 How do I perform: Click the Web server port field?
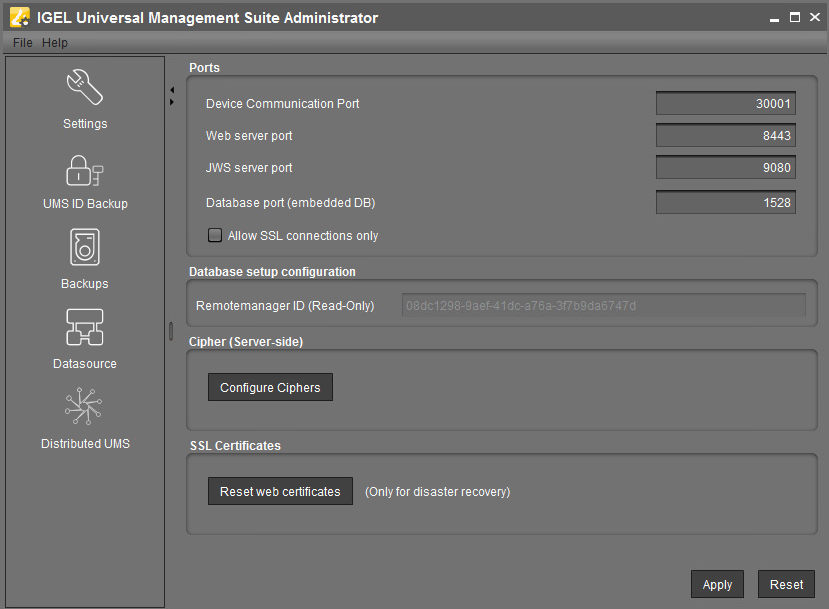click(x=726, y=135)
